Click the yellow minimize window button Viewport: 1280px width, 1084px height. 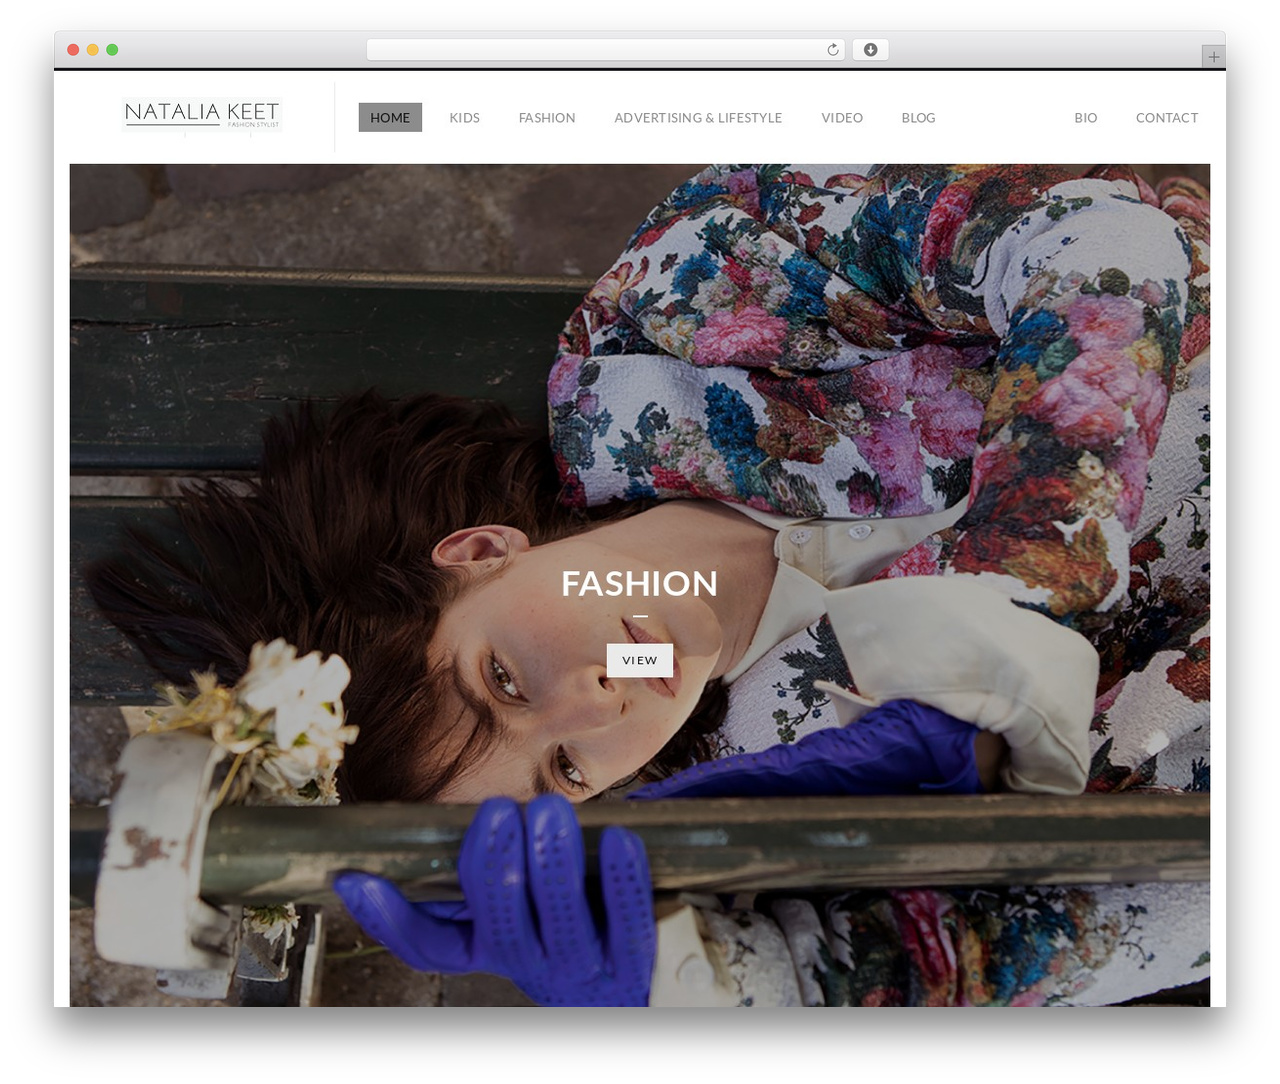92,50
